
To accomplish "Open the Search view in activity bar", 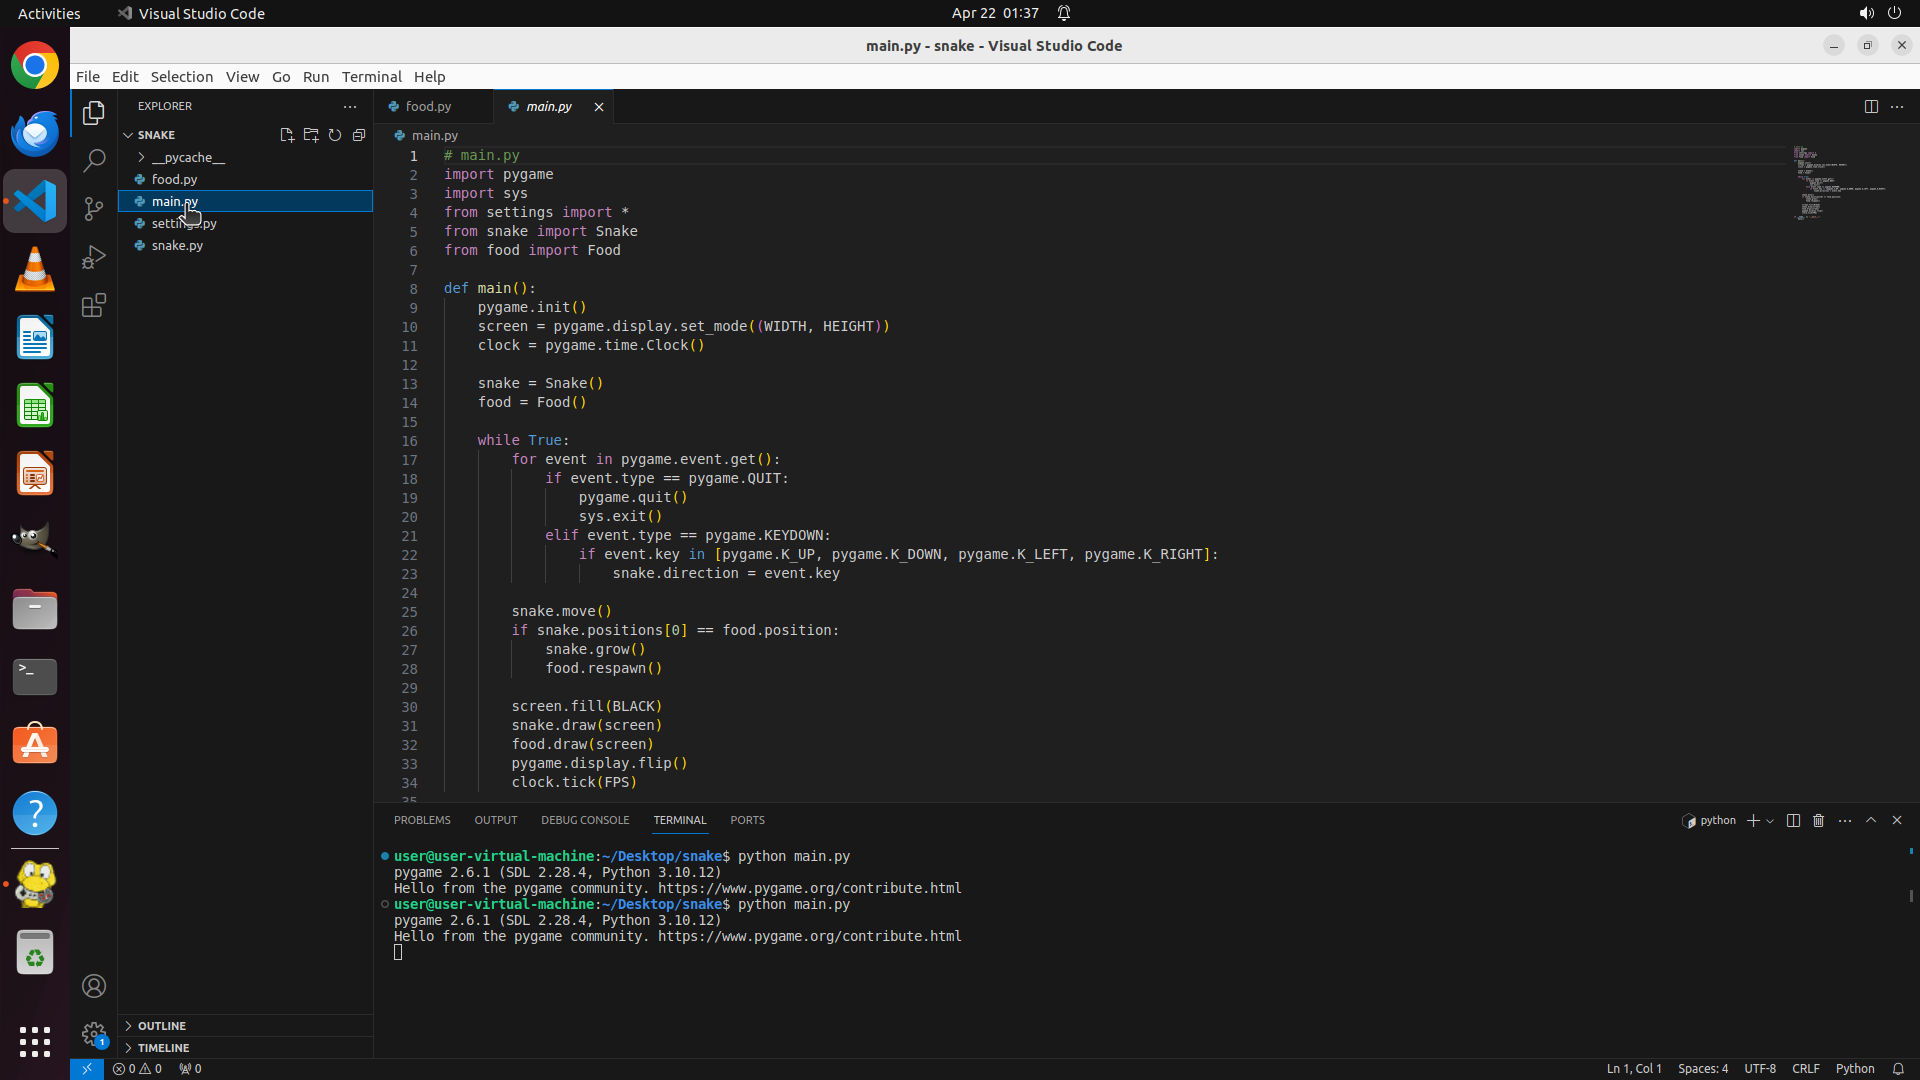I will tap(94, 161).
